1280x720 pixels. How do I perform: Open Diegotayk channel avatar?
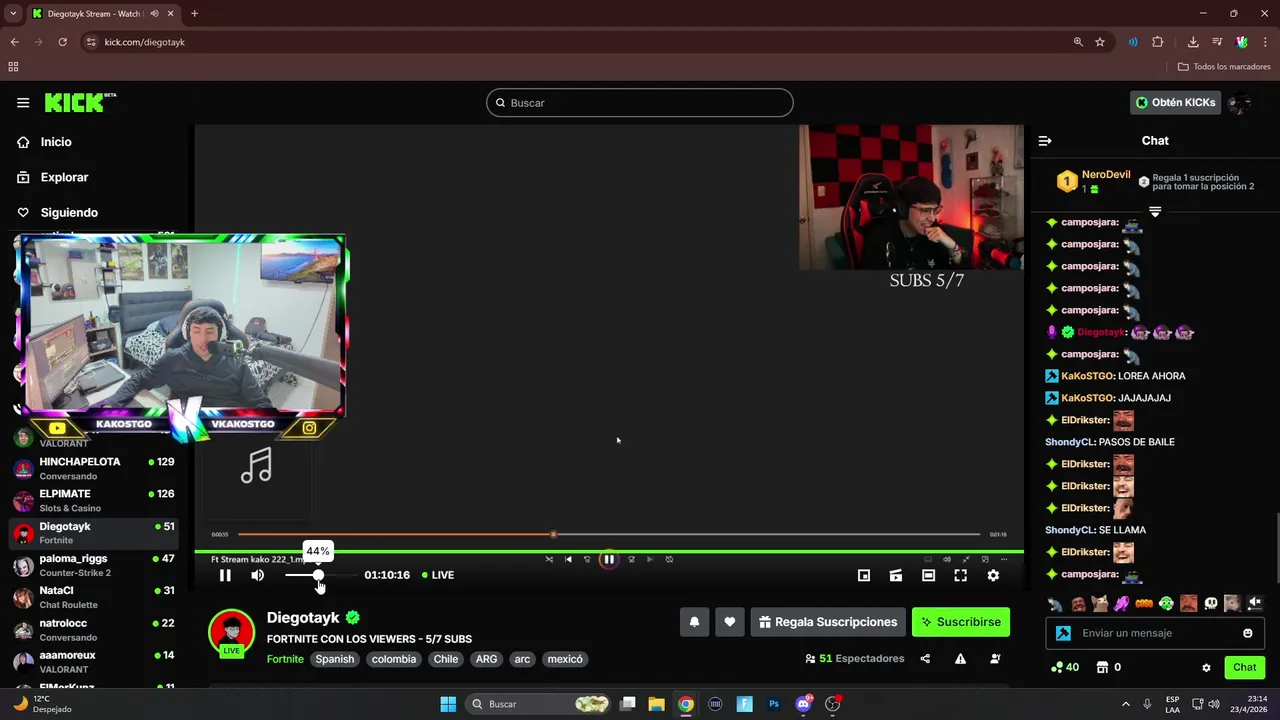(231, 633)
